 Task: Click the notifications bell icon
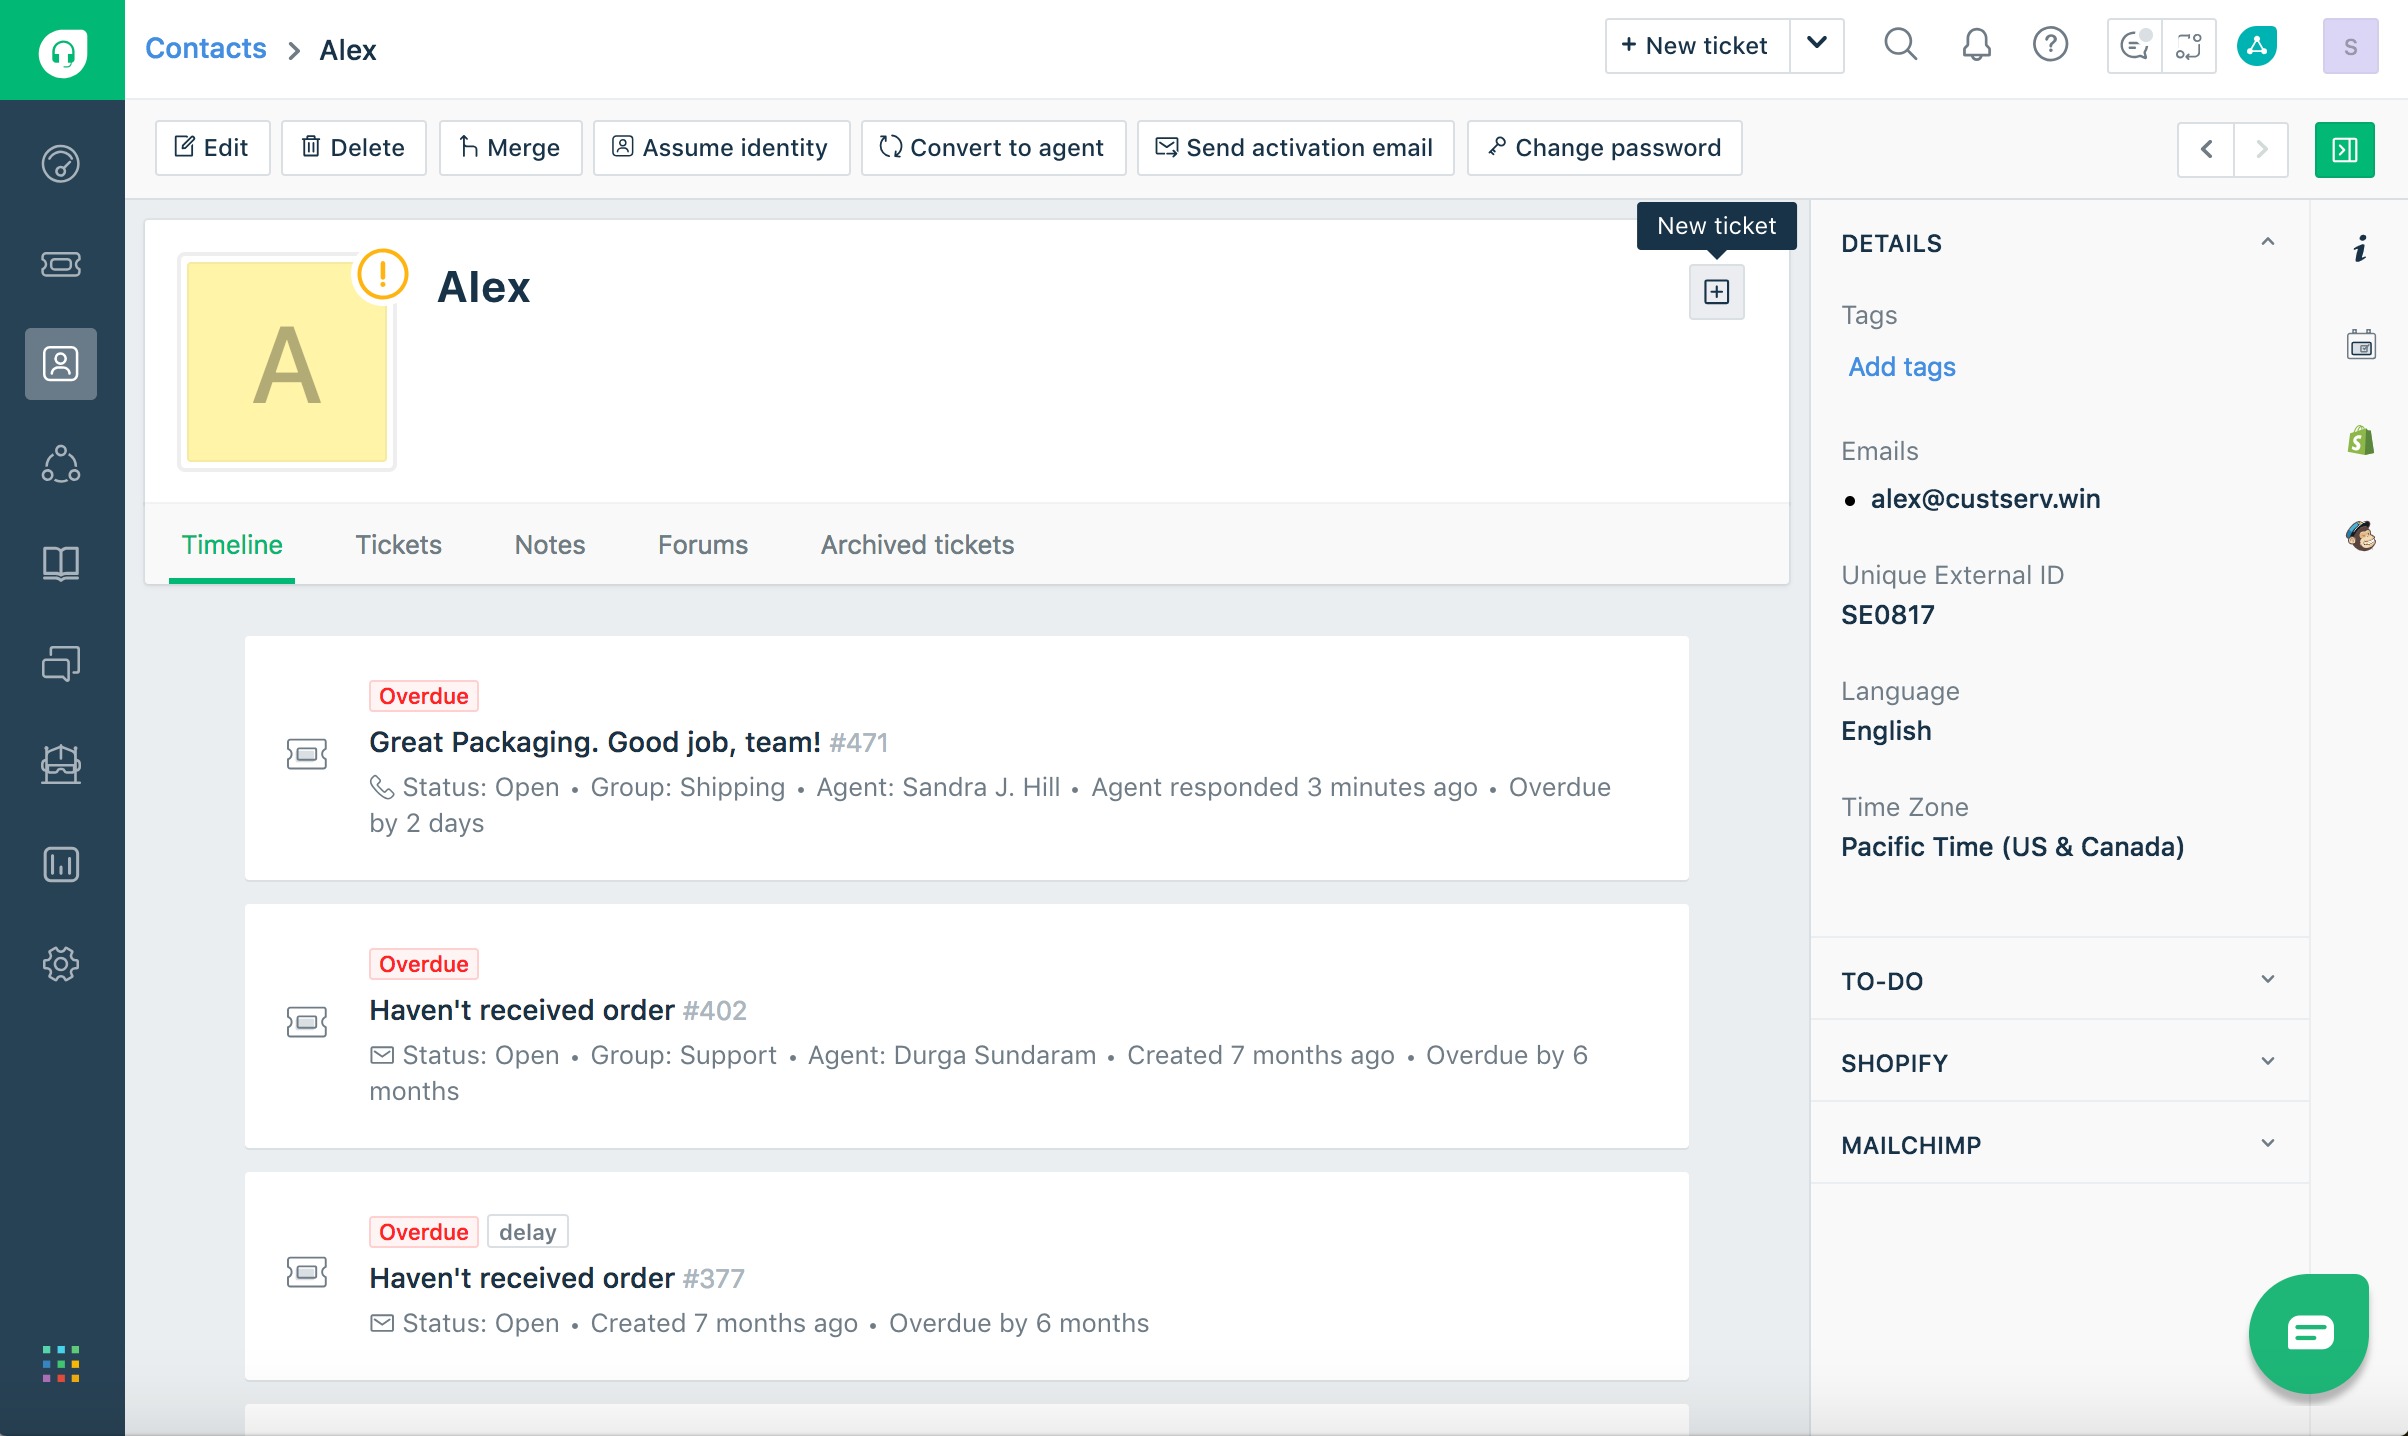pos(1976,45)
